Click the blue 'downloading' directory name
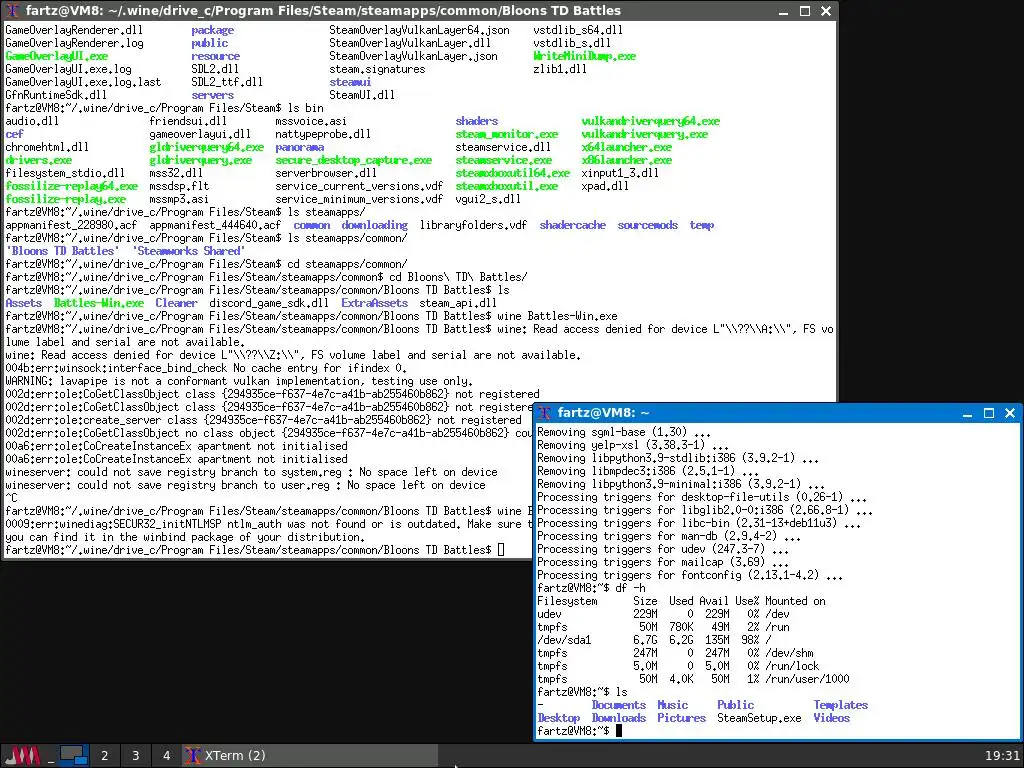The width and height of the screenshot is (1024, 768). (x=374, y=225)
